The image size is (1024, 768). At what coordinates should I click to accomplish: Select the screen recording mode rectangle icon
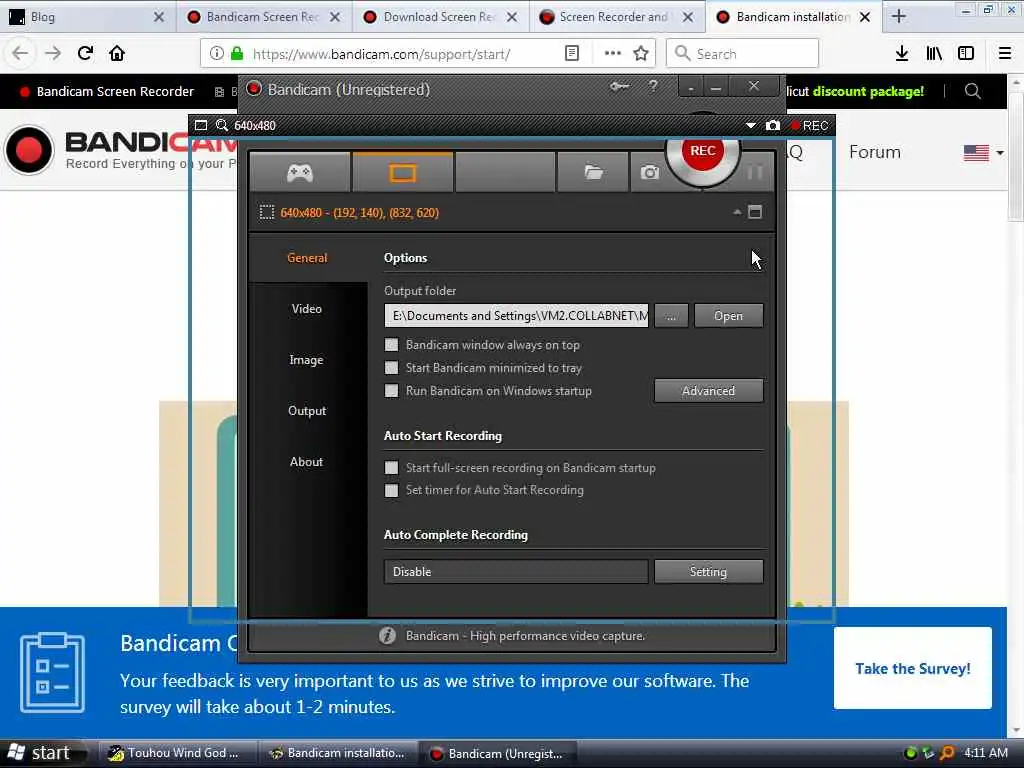[x=402, y=172]
